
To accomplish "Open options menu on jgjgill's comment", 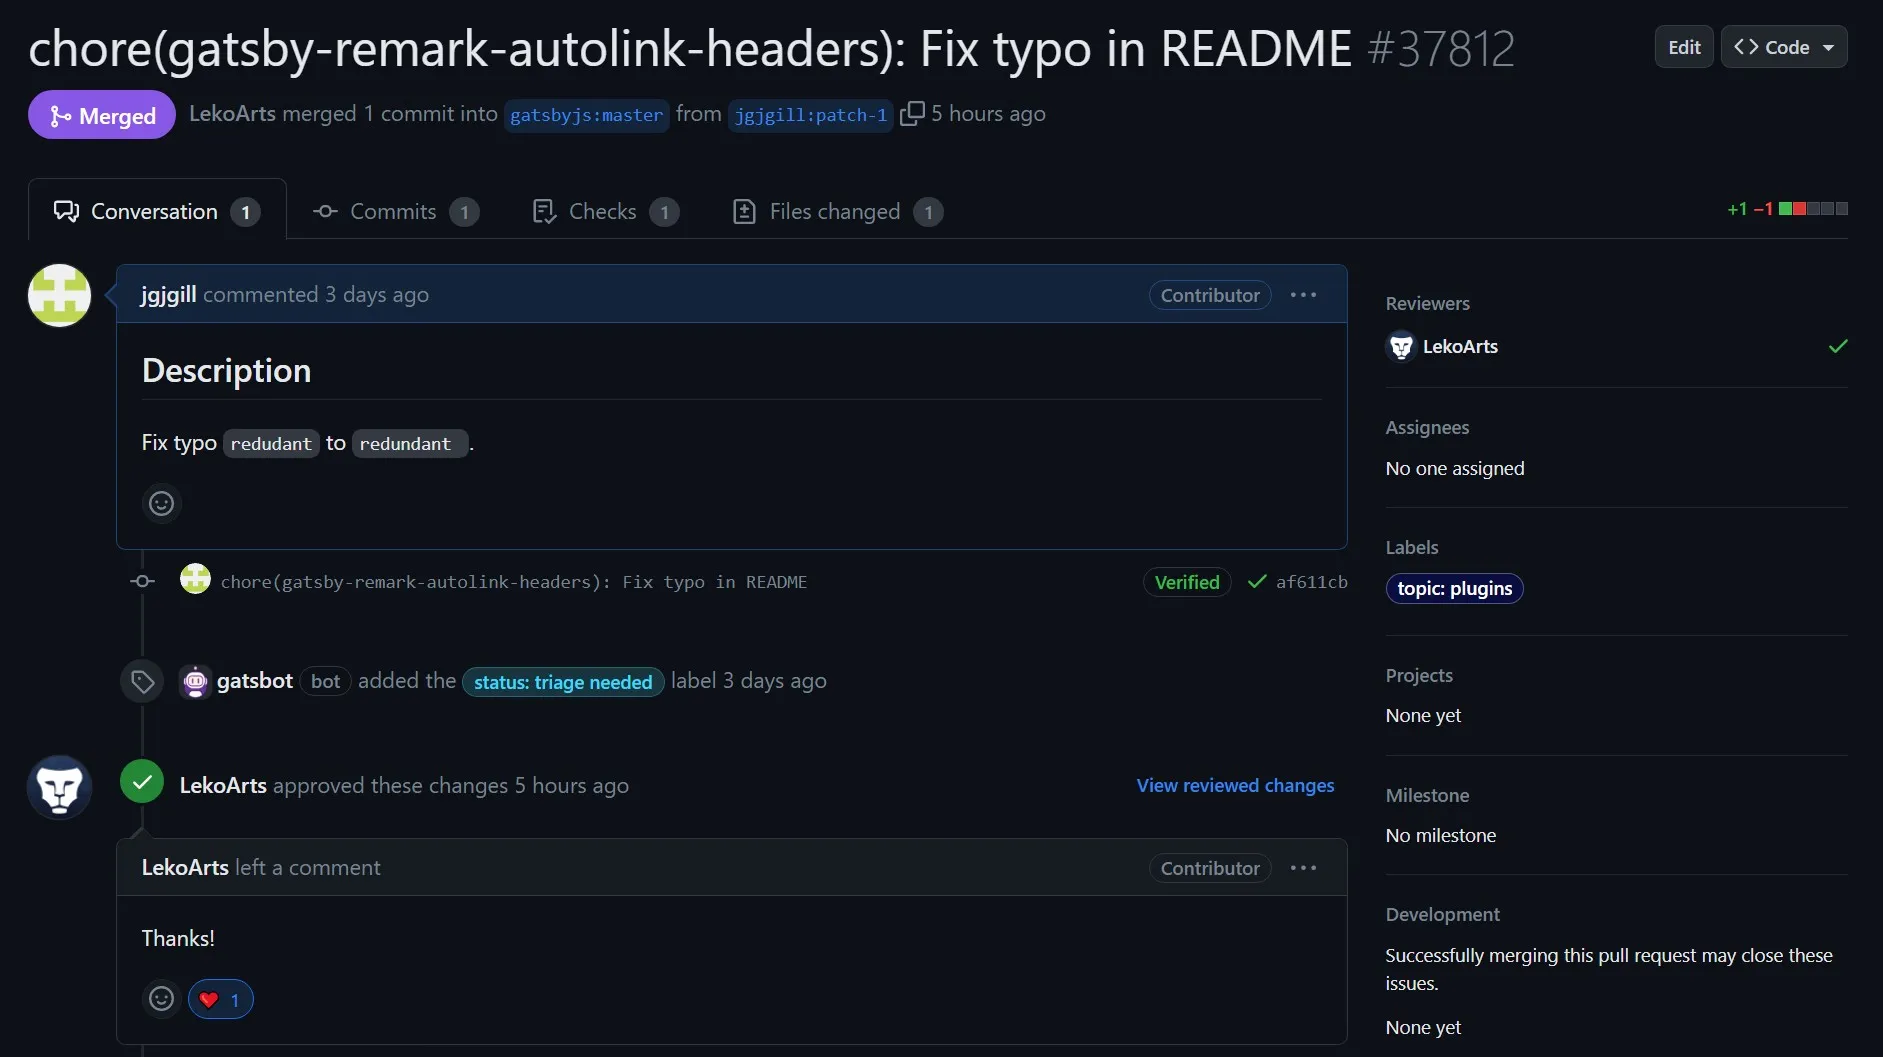I will [1303, 295].
